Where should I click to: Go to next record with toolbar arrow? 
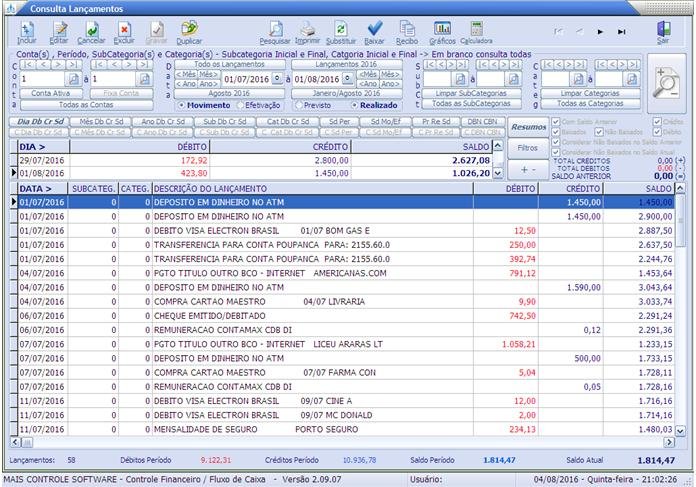click(600, 32)
